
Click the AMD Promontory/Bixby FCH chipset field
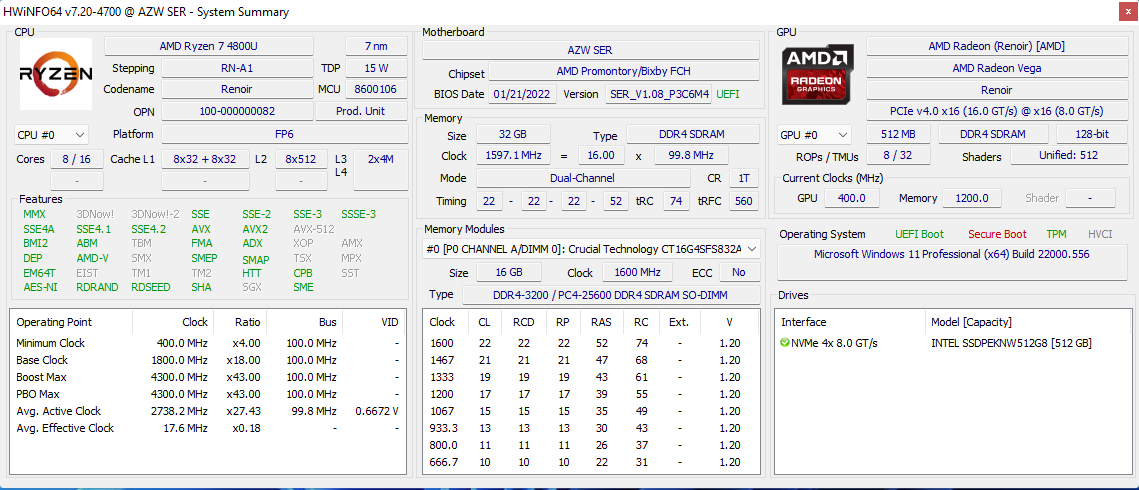tap(624, 71)
